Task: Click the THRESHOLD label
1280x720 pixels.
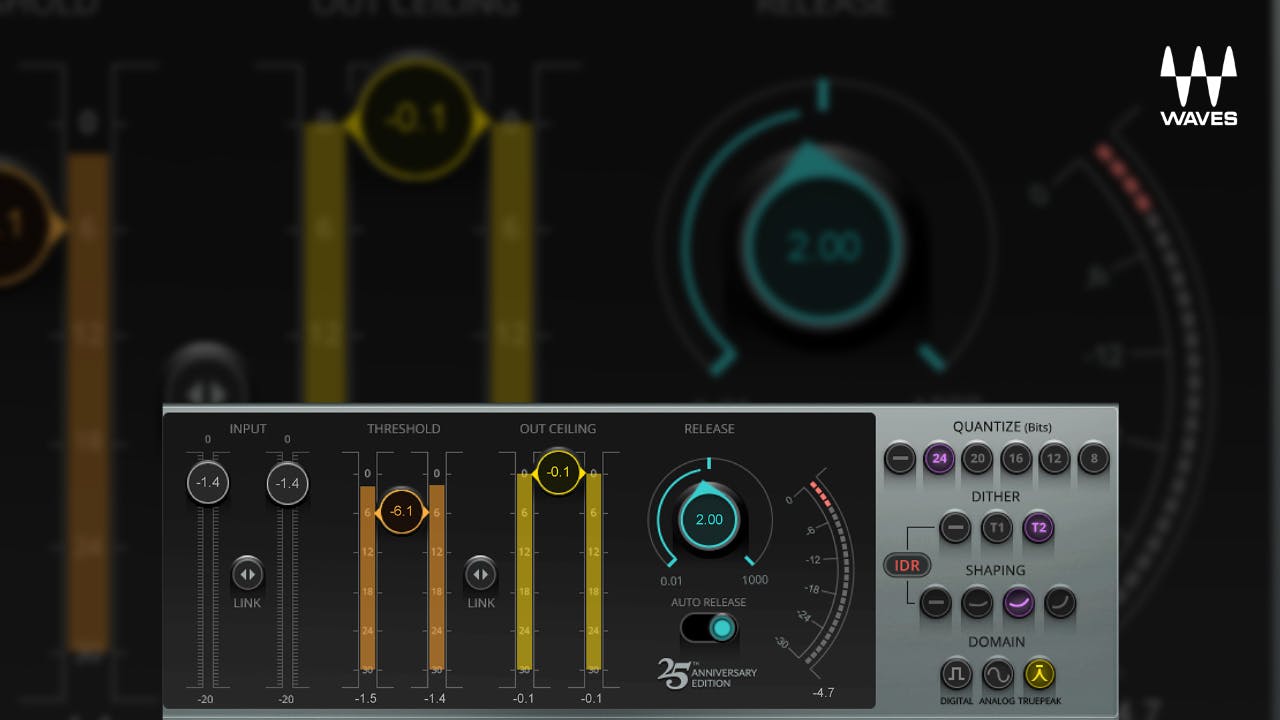Action: click(x=403, y=428)
